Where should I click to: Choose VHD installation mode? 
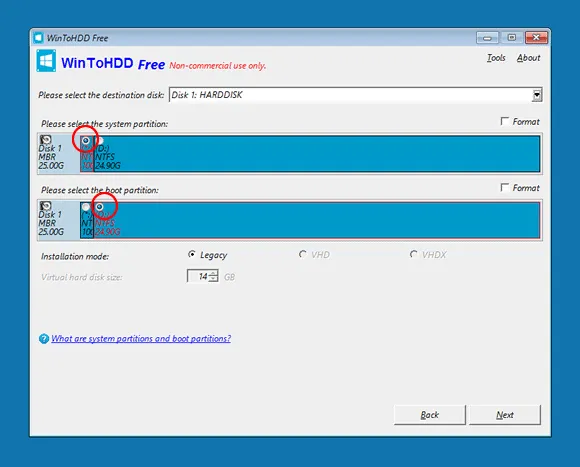303,254
